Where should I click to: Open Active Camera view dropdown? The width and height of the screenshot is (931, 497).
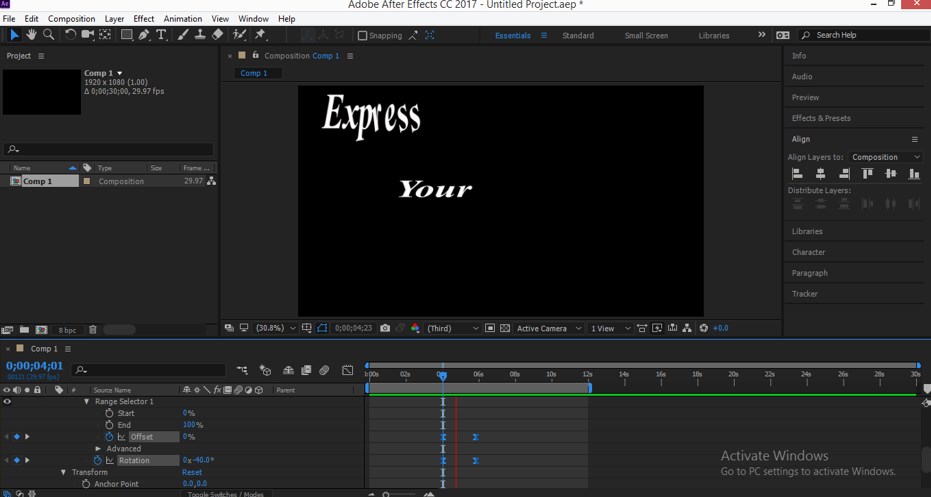click(549, 328)
